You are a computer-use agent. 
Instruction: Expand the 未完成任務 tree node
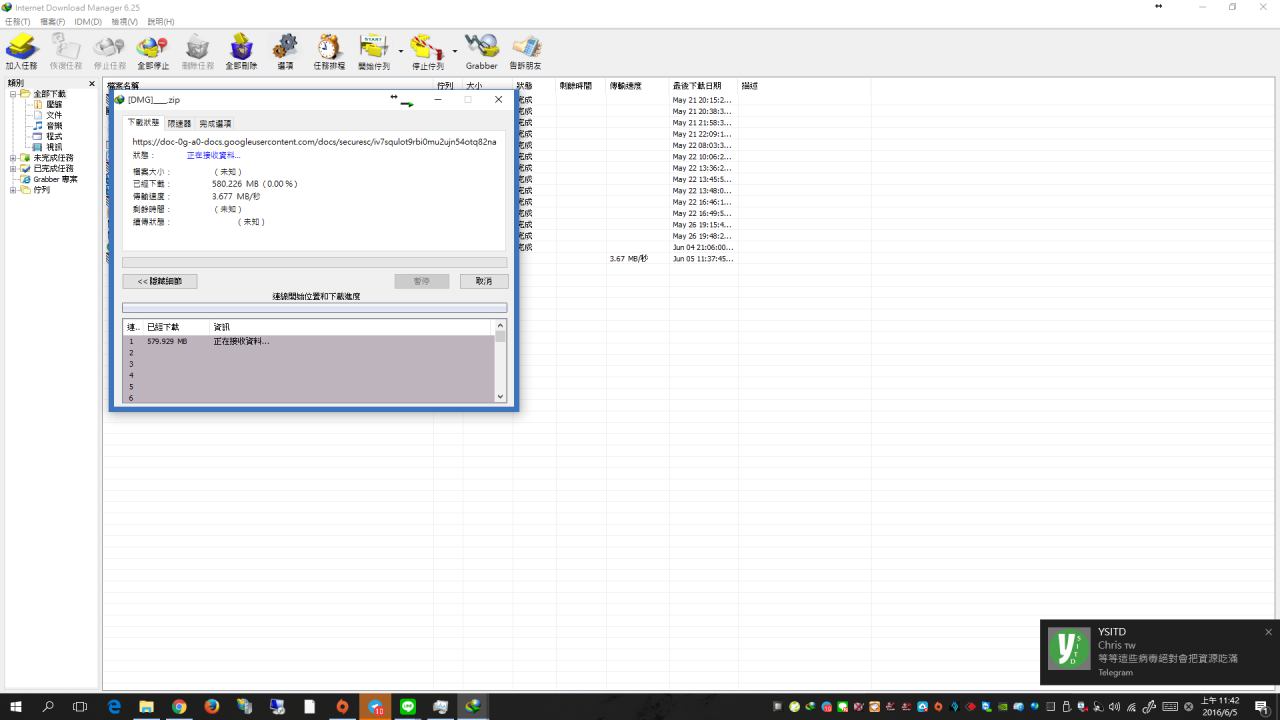point(14,158)
